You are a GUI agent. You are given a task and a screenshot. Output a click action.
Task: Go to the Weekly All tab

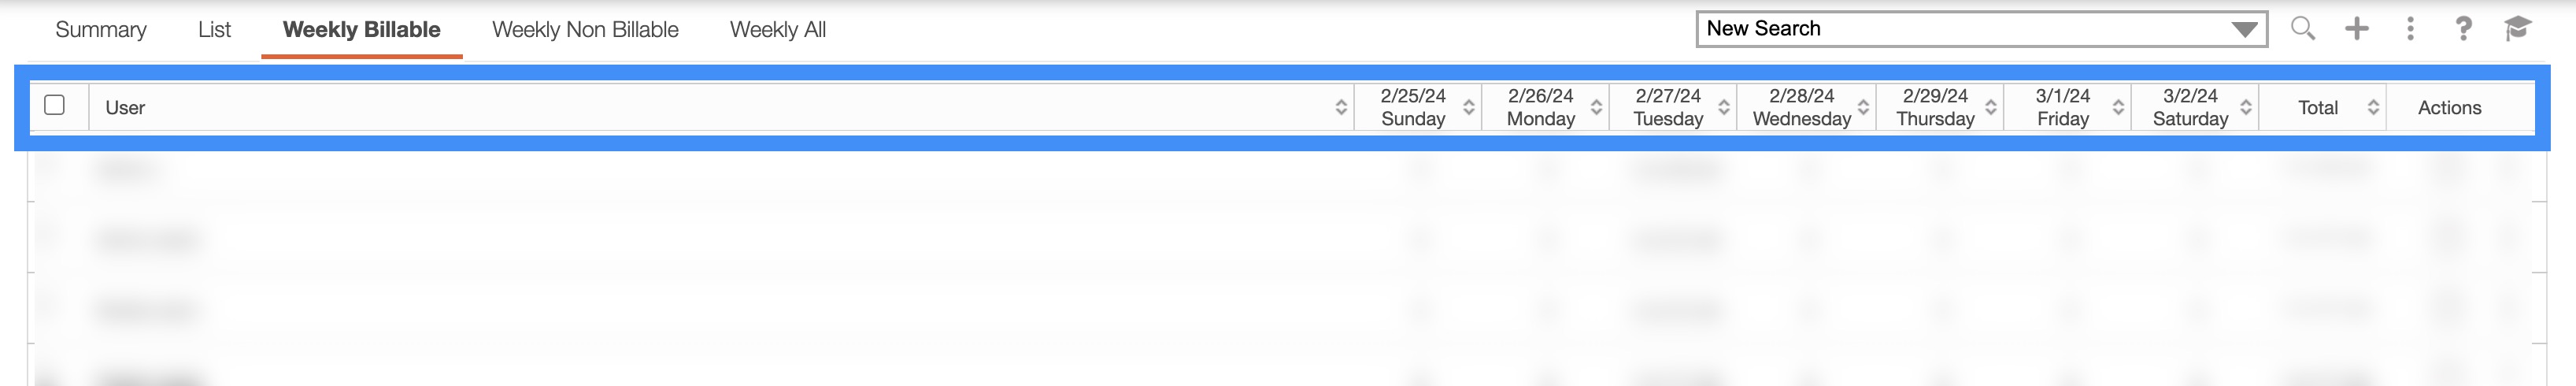[777, 30]
